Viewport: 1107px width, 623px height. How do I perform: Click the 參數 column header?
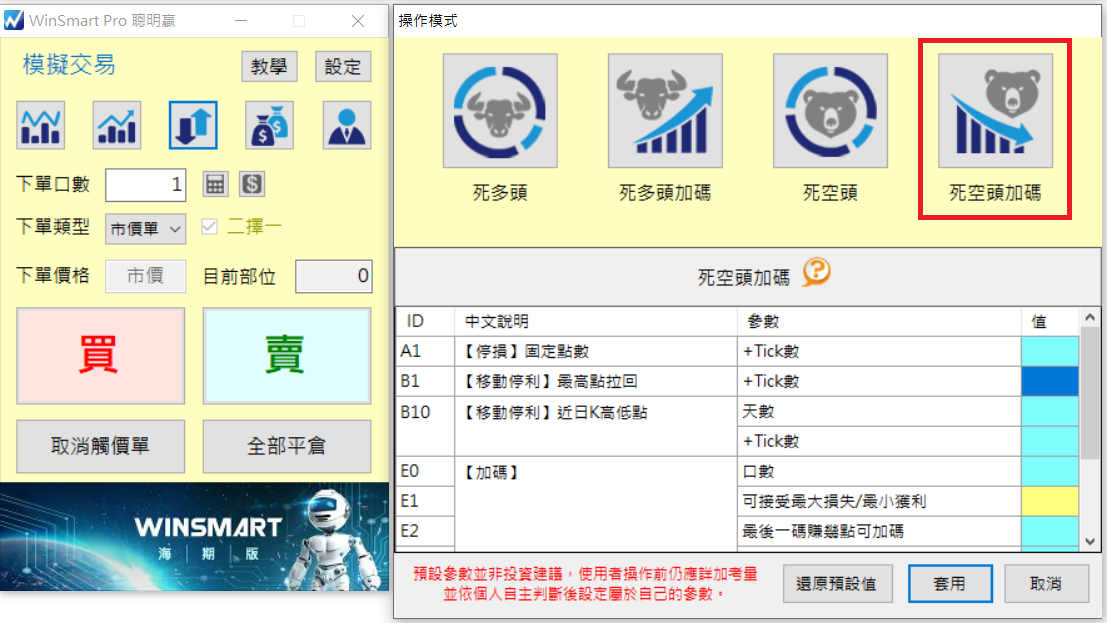pos(879,321)
